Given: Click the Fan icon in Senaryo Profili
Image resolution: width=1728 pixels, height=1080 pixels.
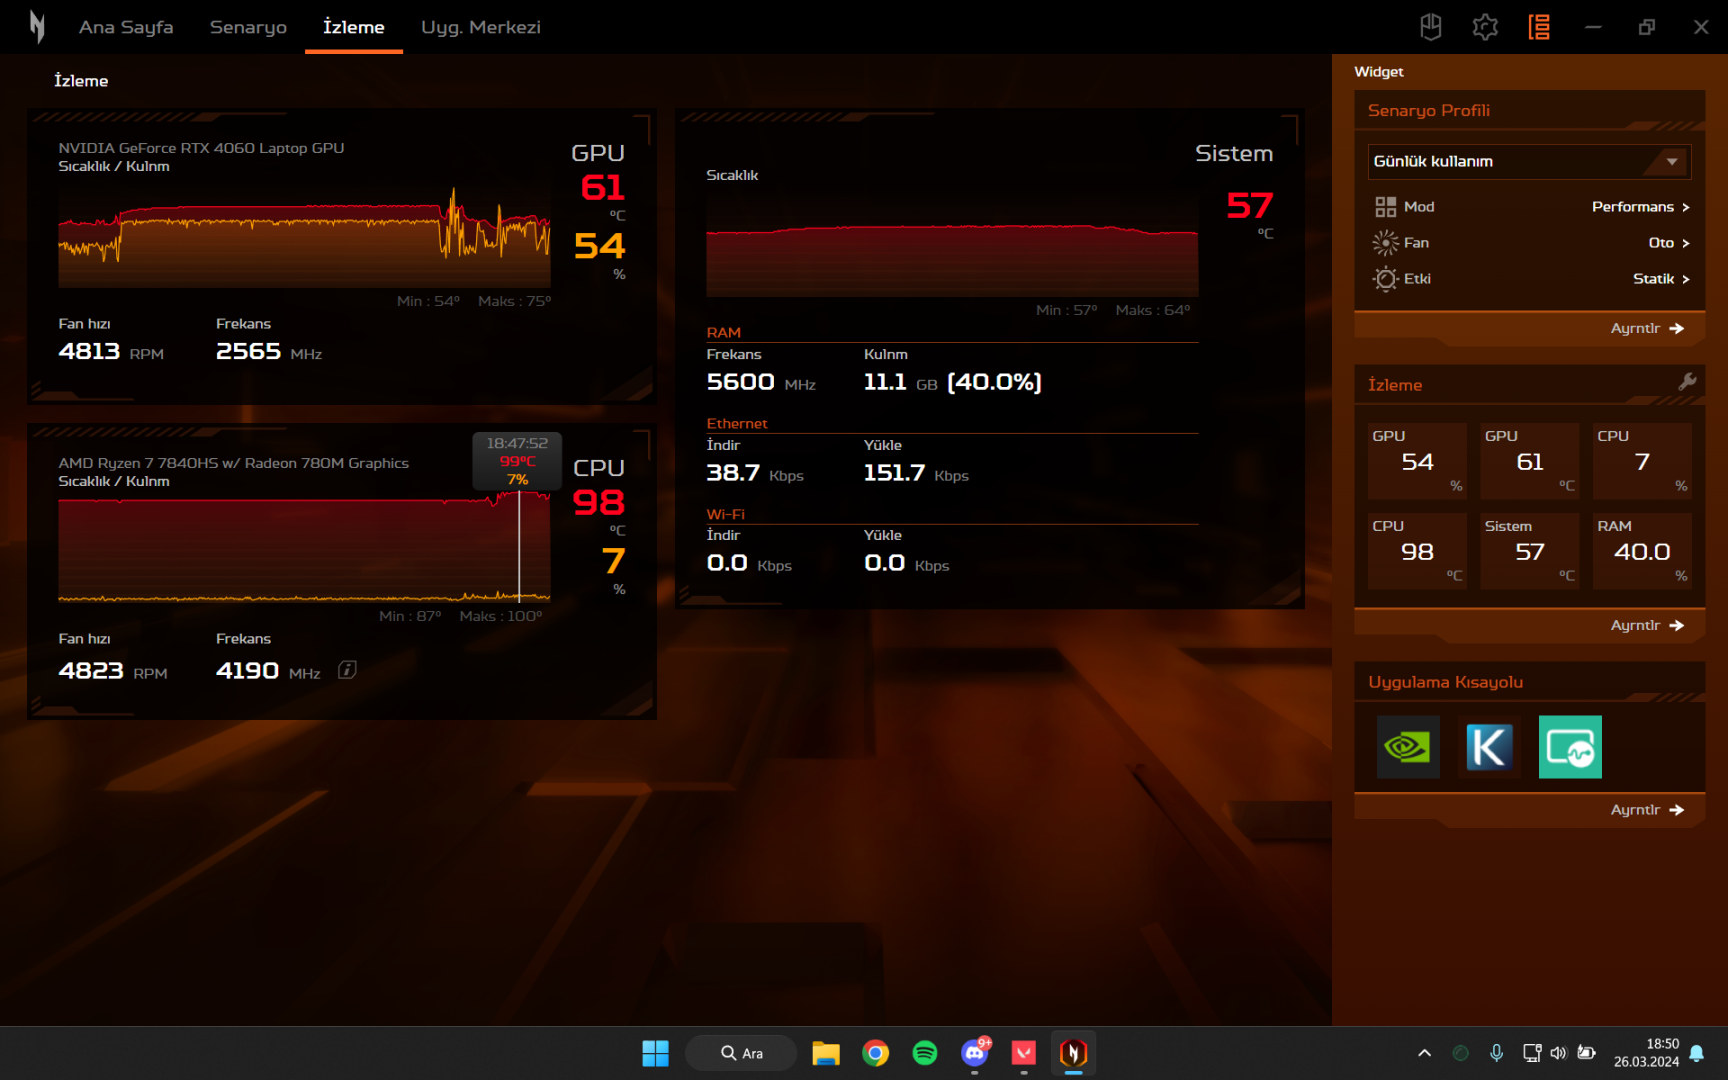Looking at the screenshot, I should [x=1385, y=243].
